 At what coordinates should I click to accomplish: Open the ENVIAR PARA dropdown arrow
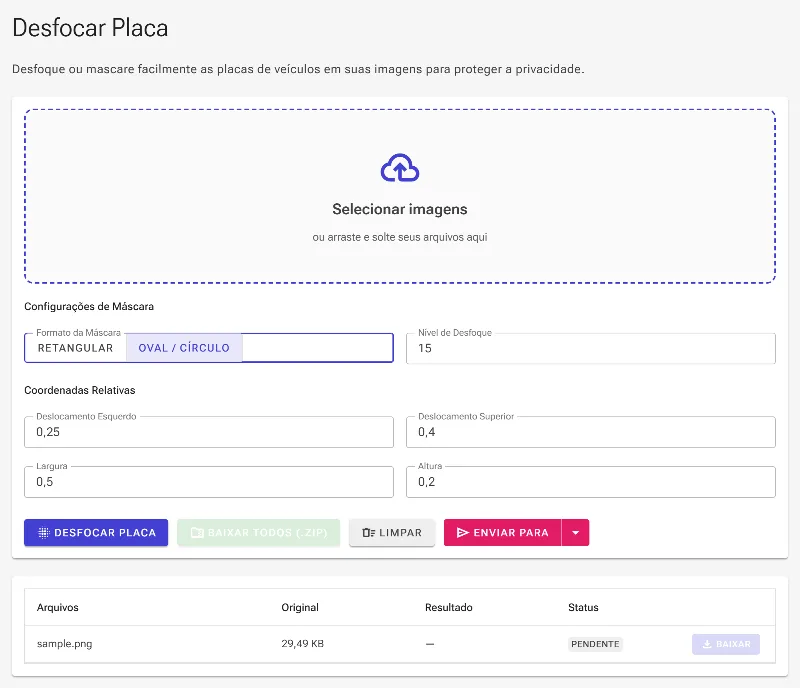(576, 533)
